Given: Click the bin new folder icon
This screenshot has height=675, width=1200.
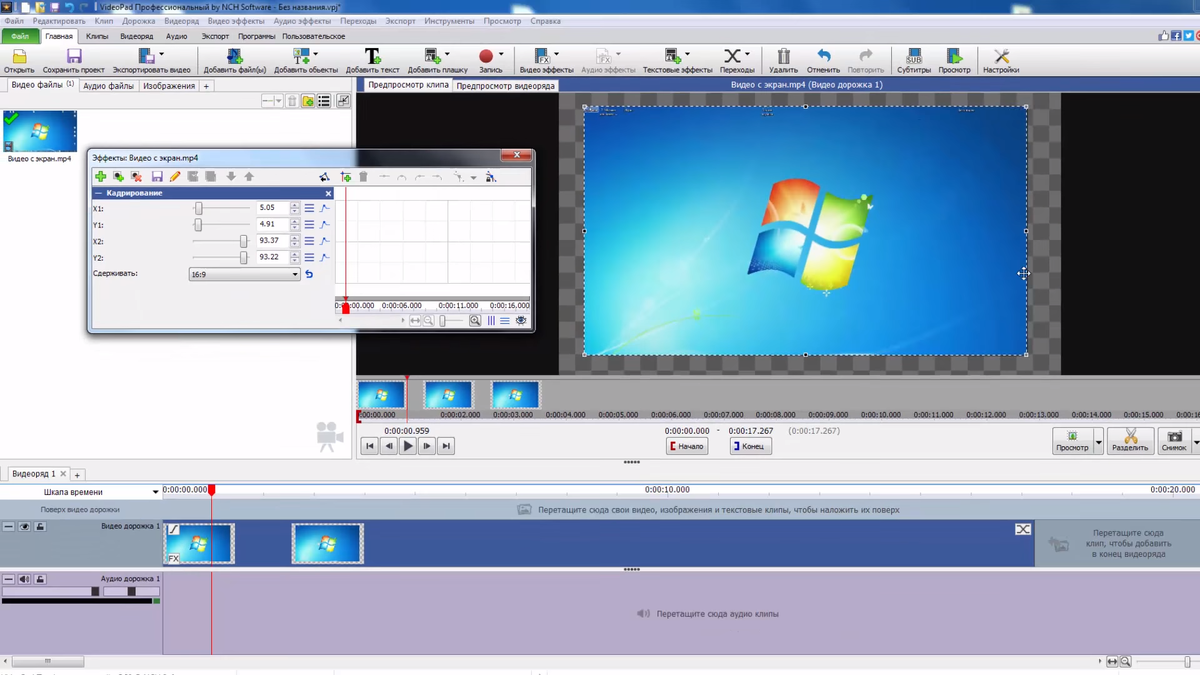Looking at the screenshot, I should click(x=308, y=101).
